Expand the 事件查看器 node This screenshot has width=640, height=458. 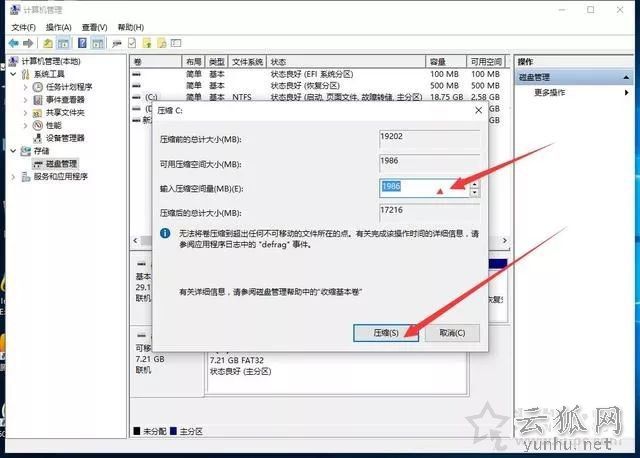point(25,100)
